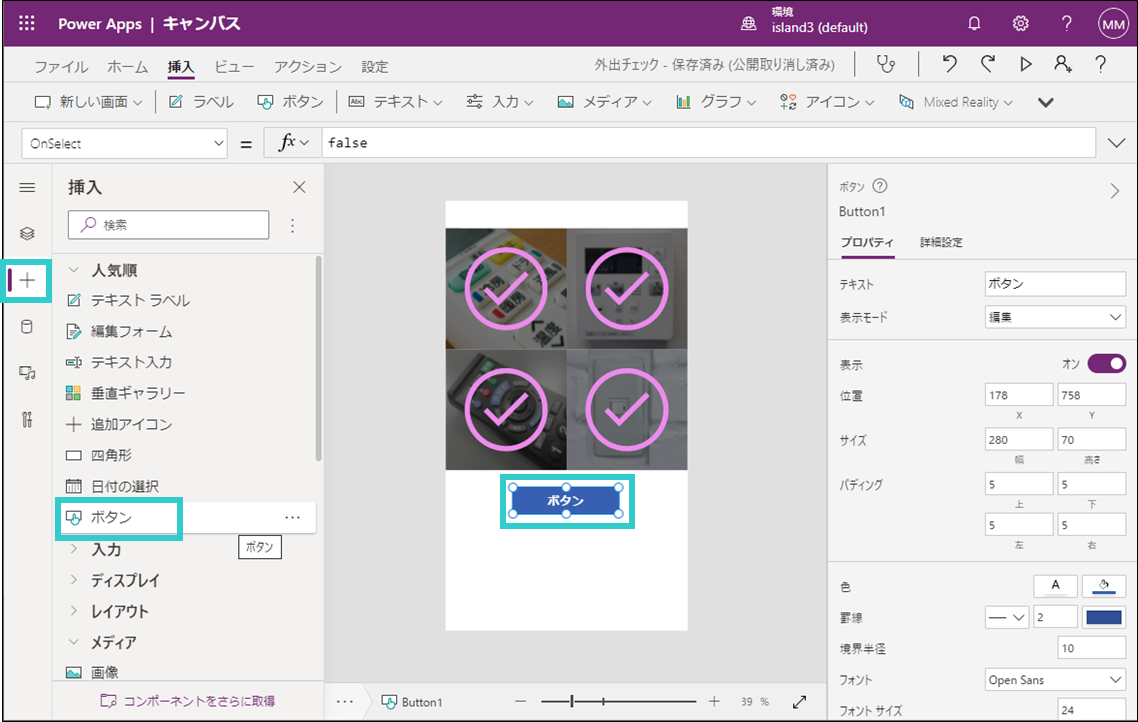The height and width of the screenshot is (722, 1138).
Task: Pick the fill color bucket swatch
Action: pyautogui.click(x=1104, y=586)
